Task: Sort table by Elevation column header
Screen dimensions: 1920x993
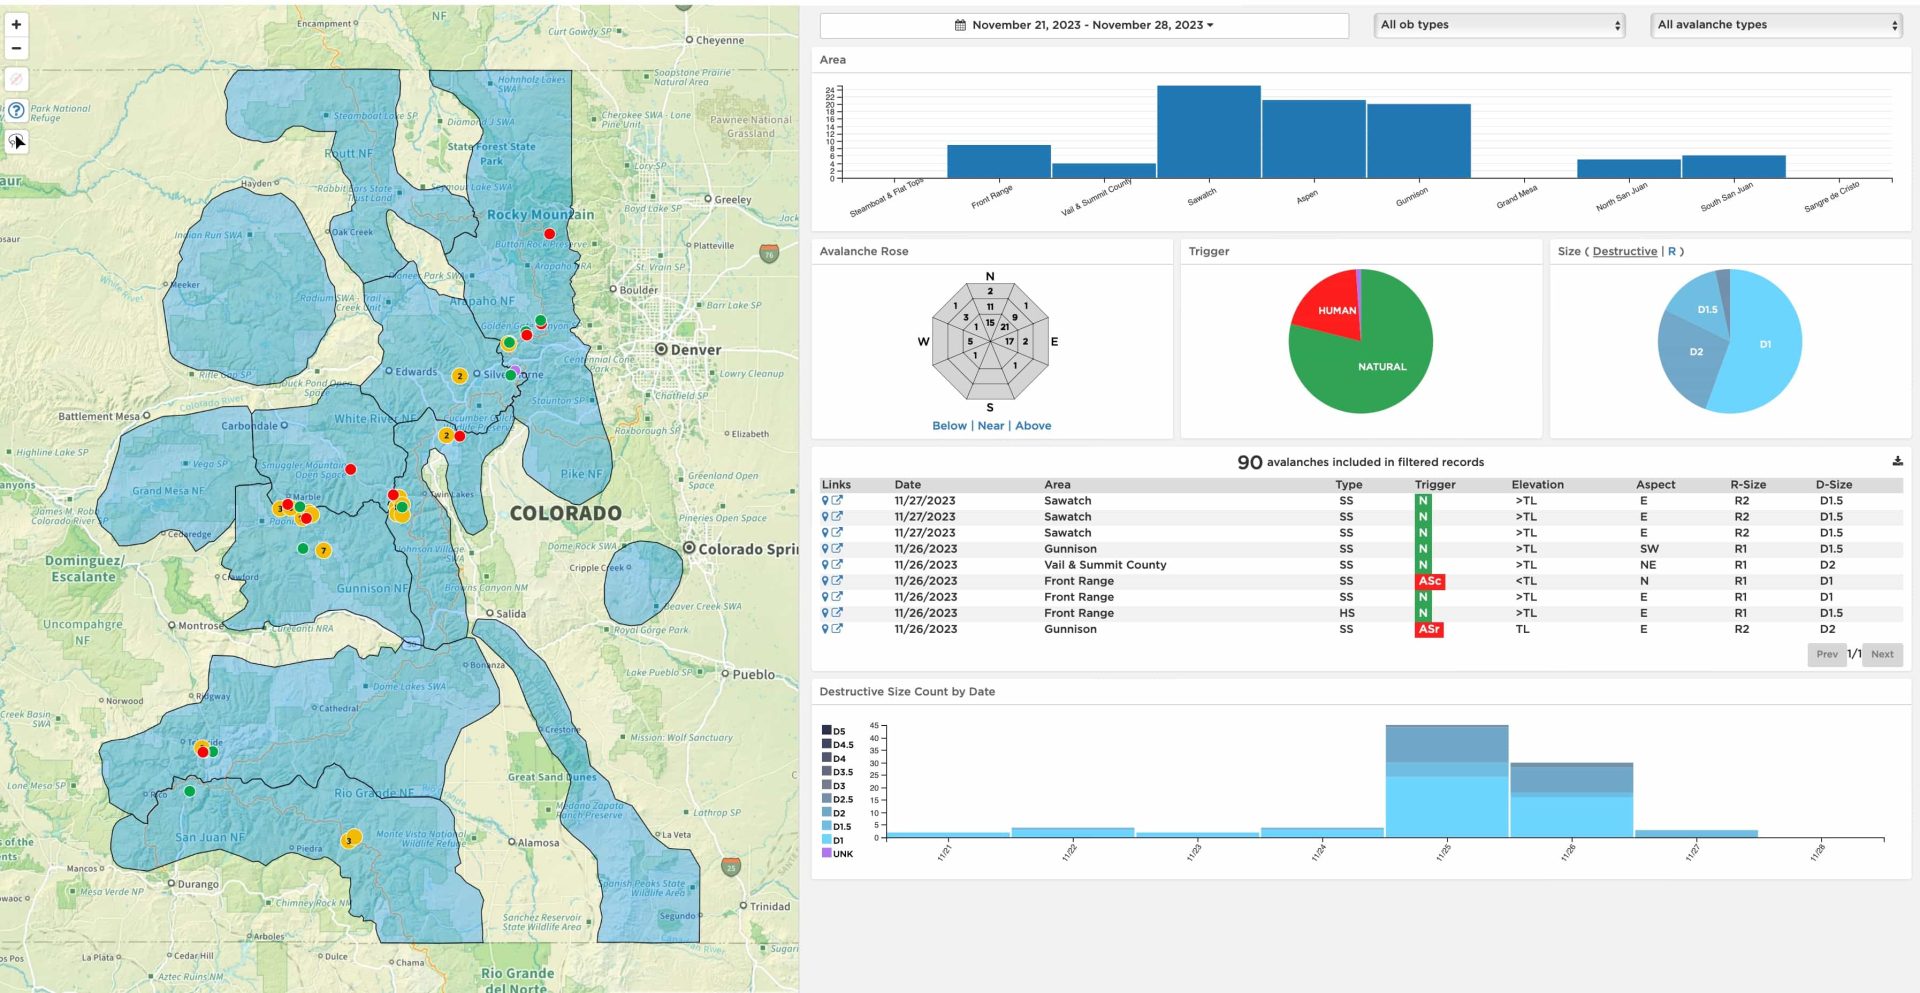Action: [1537, 485]
